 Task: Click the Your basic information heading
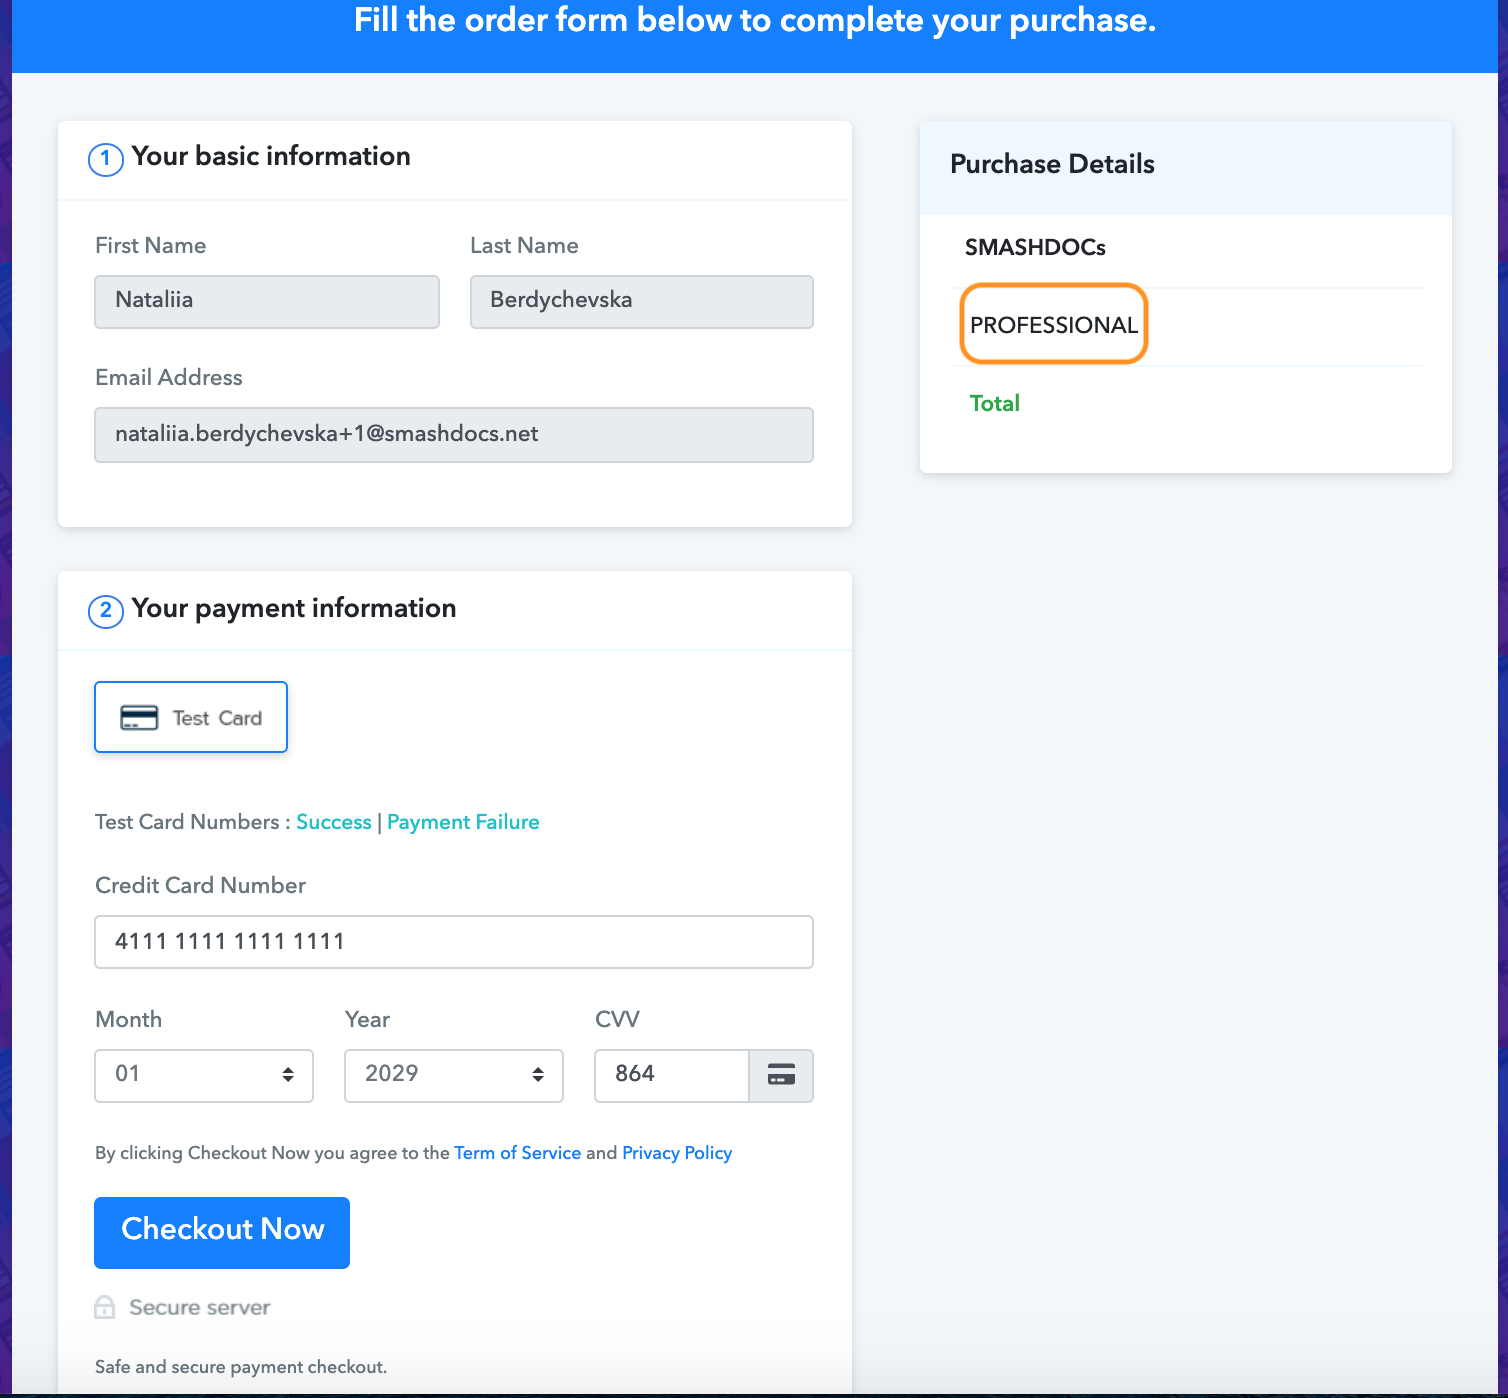tap(271, 156)
